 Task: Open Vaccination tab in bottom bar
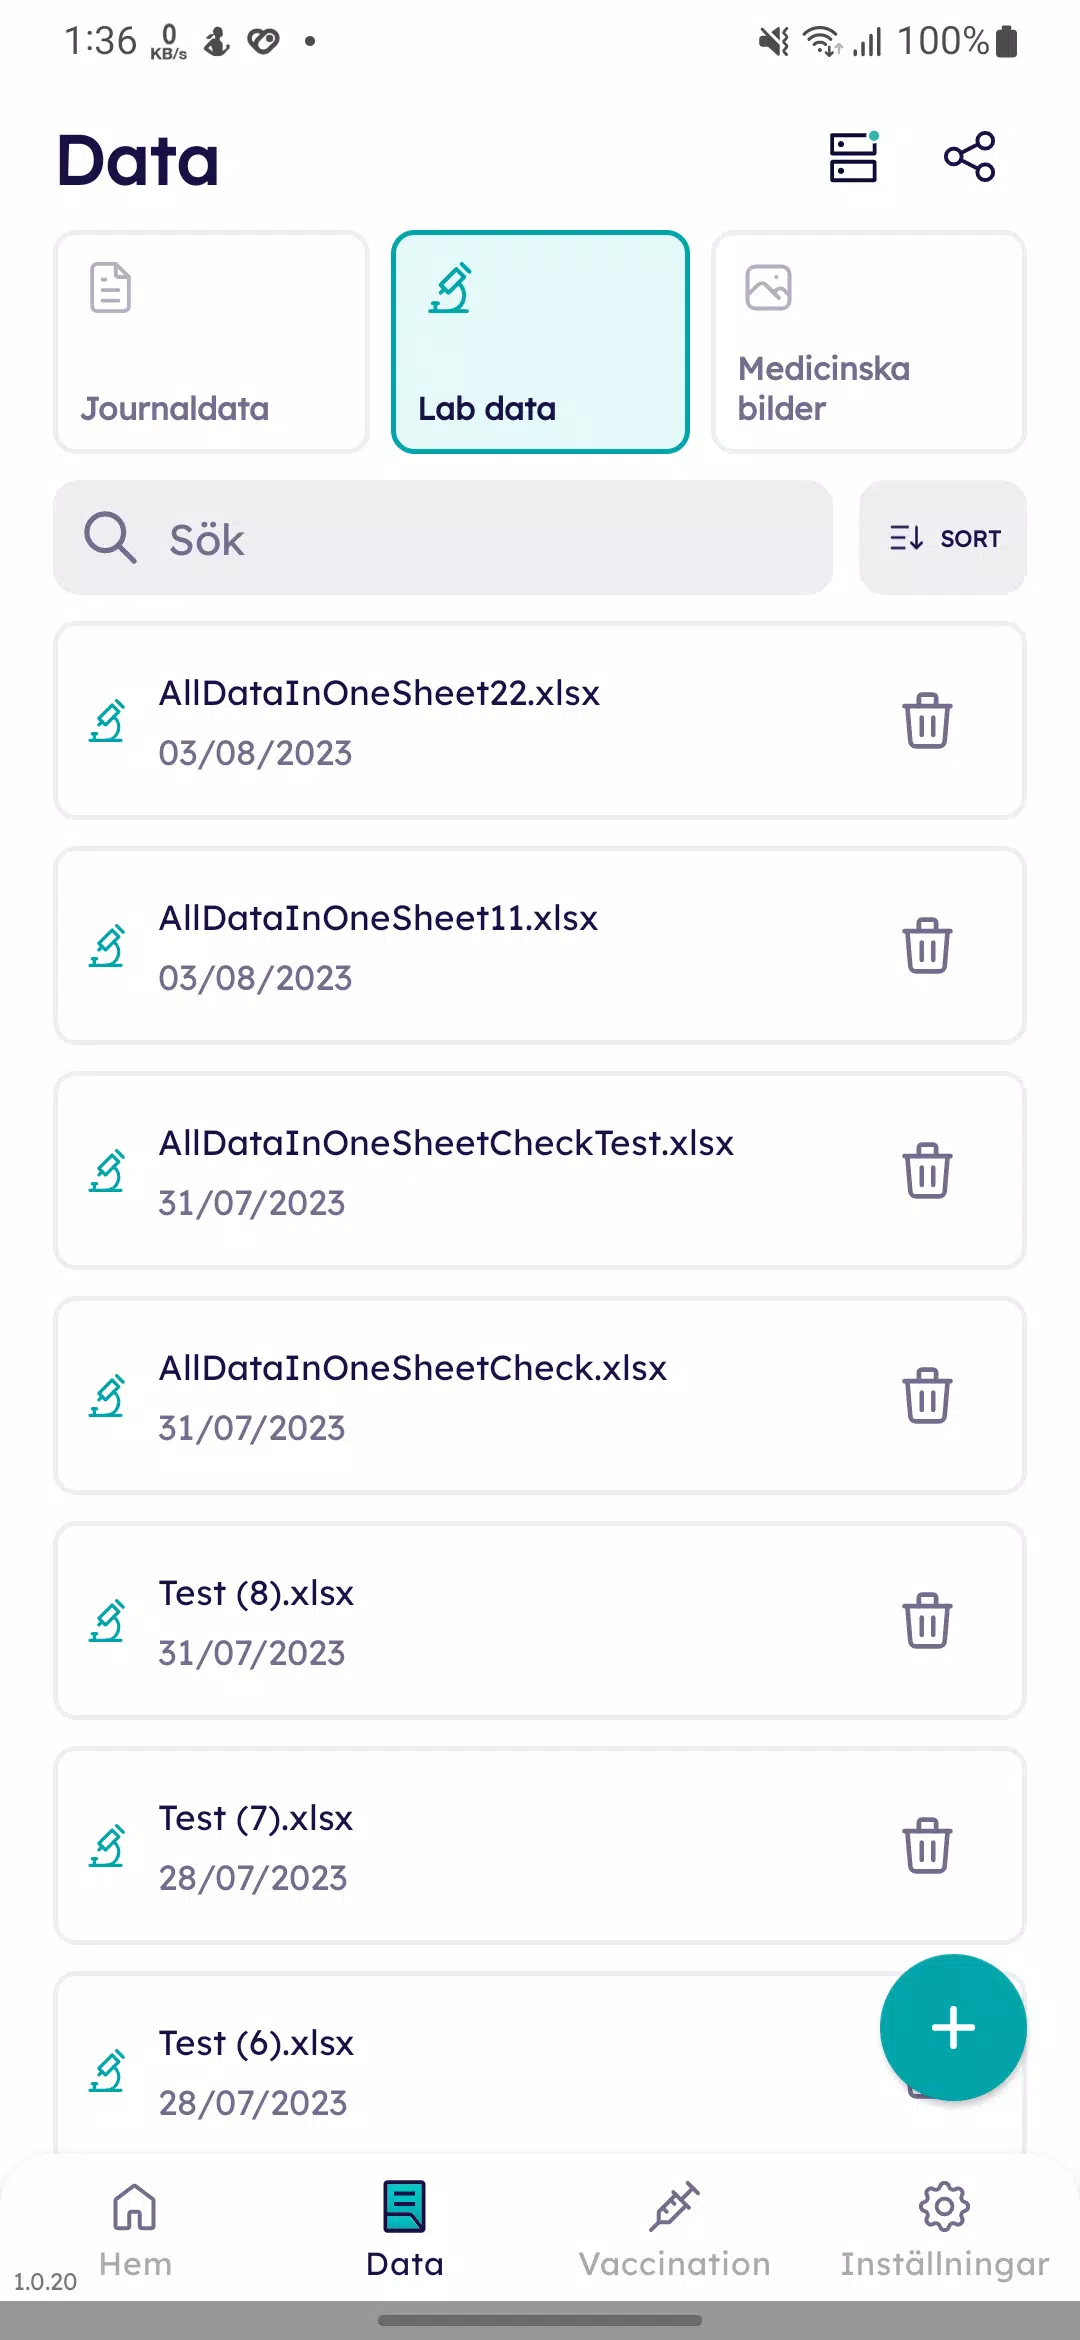click(675, 2230)
